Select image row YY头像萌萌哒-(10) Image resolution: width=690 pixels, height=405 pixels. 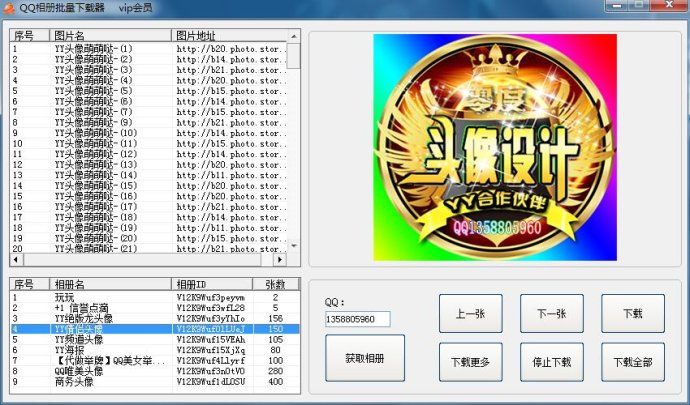[x=149, y=133]
